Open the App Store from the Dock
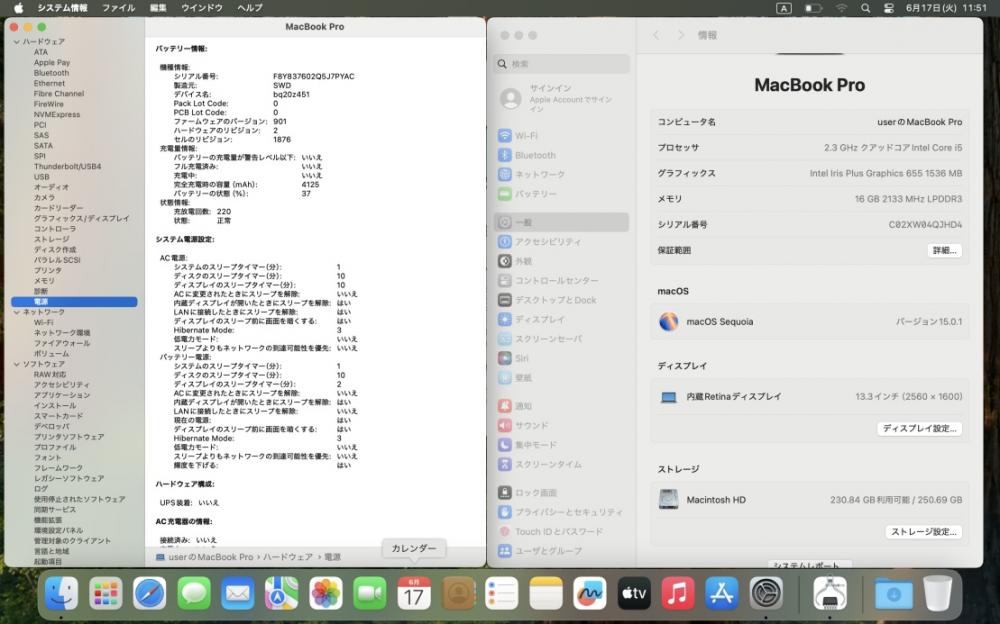Viewport: 1000px width, 624px height. point(722,593)
